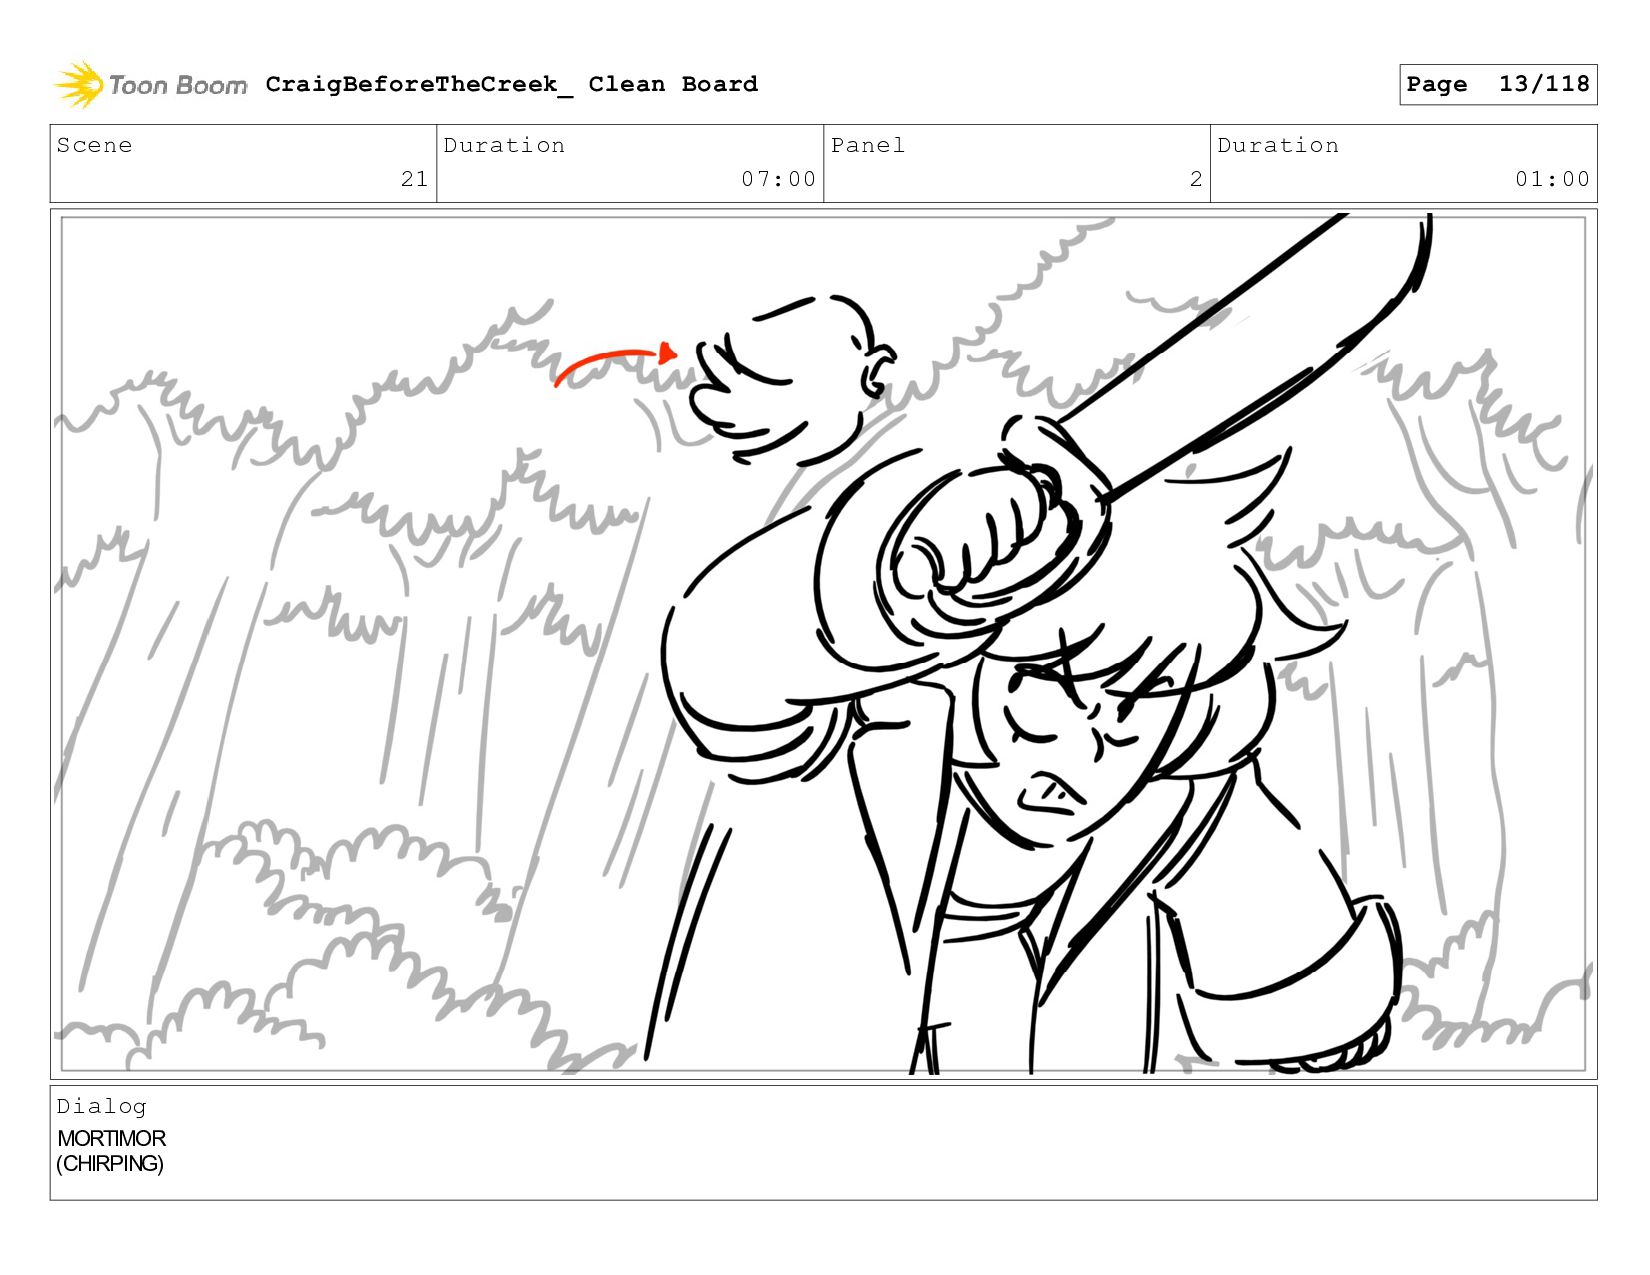Click the 'Page 13/118' box
Viewport: 1650px width, 1275px height.
click(x=1498, y=84)
